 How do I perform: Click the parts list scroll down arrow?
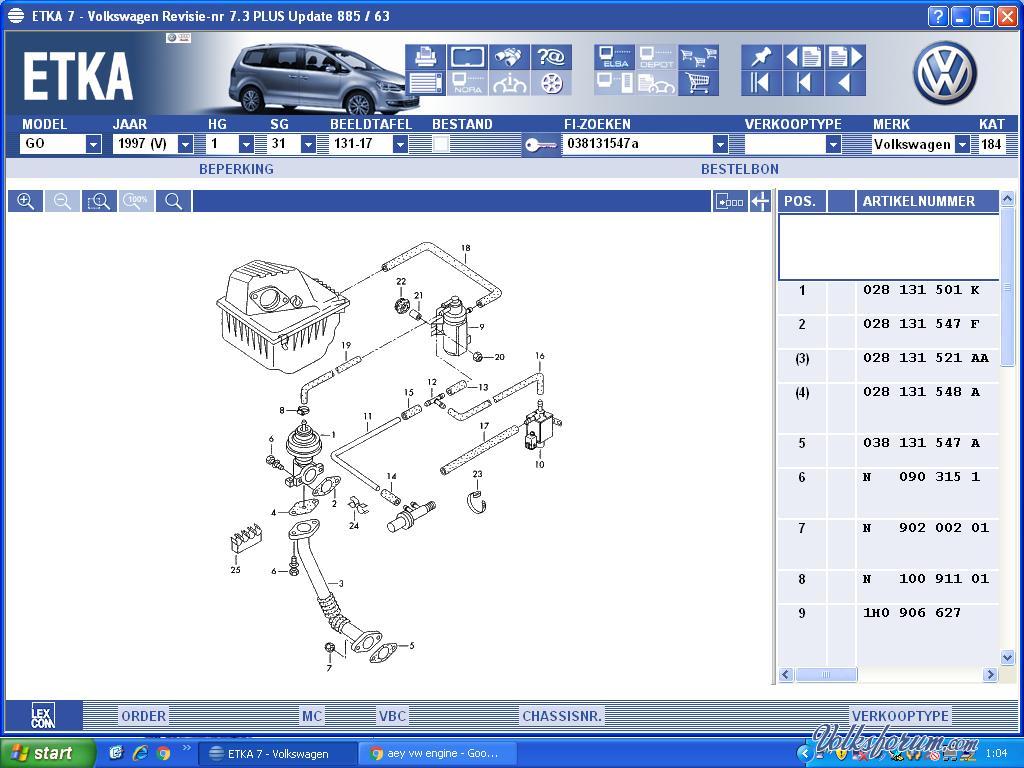point(1007,657)
